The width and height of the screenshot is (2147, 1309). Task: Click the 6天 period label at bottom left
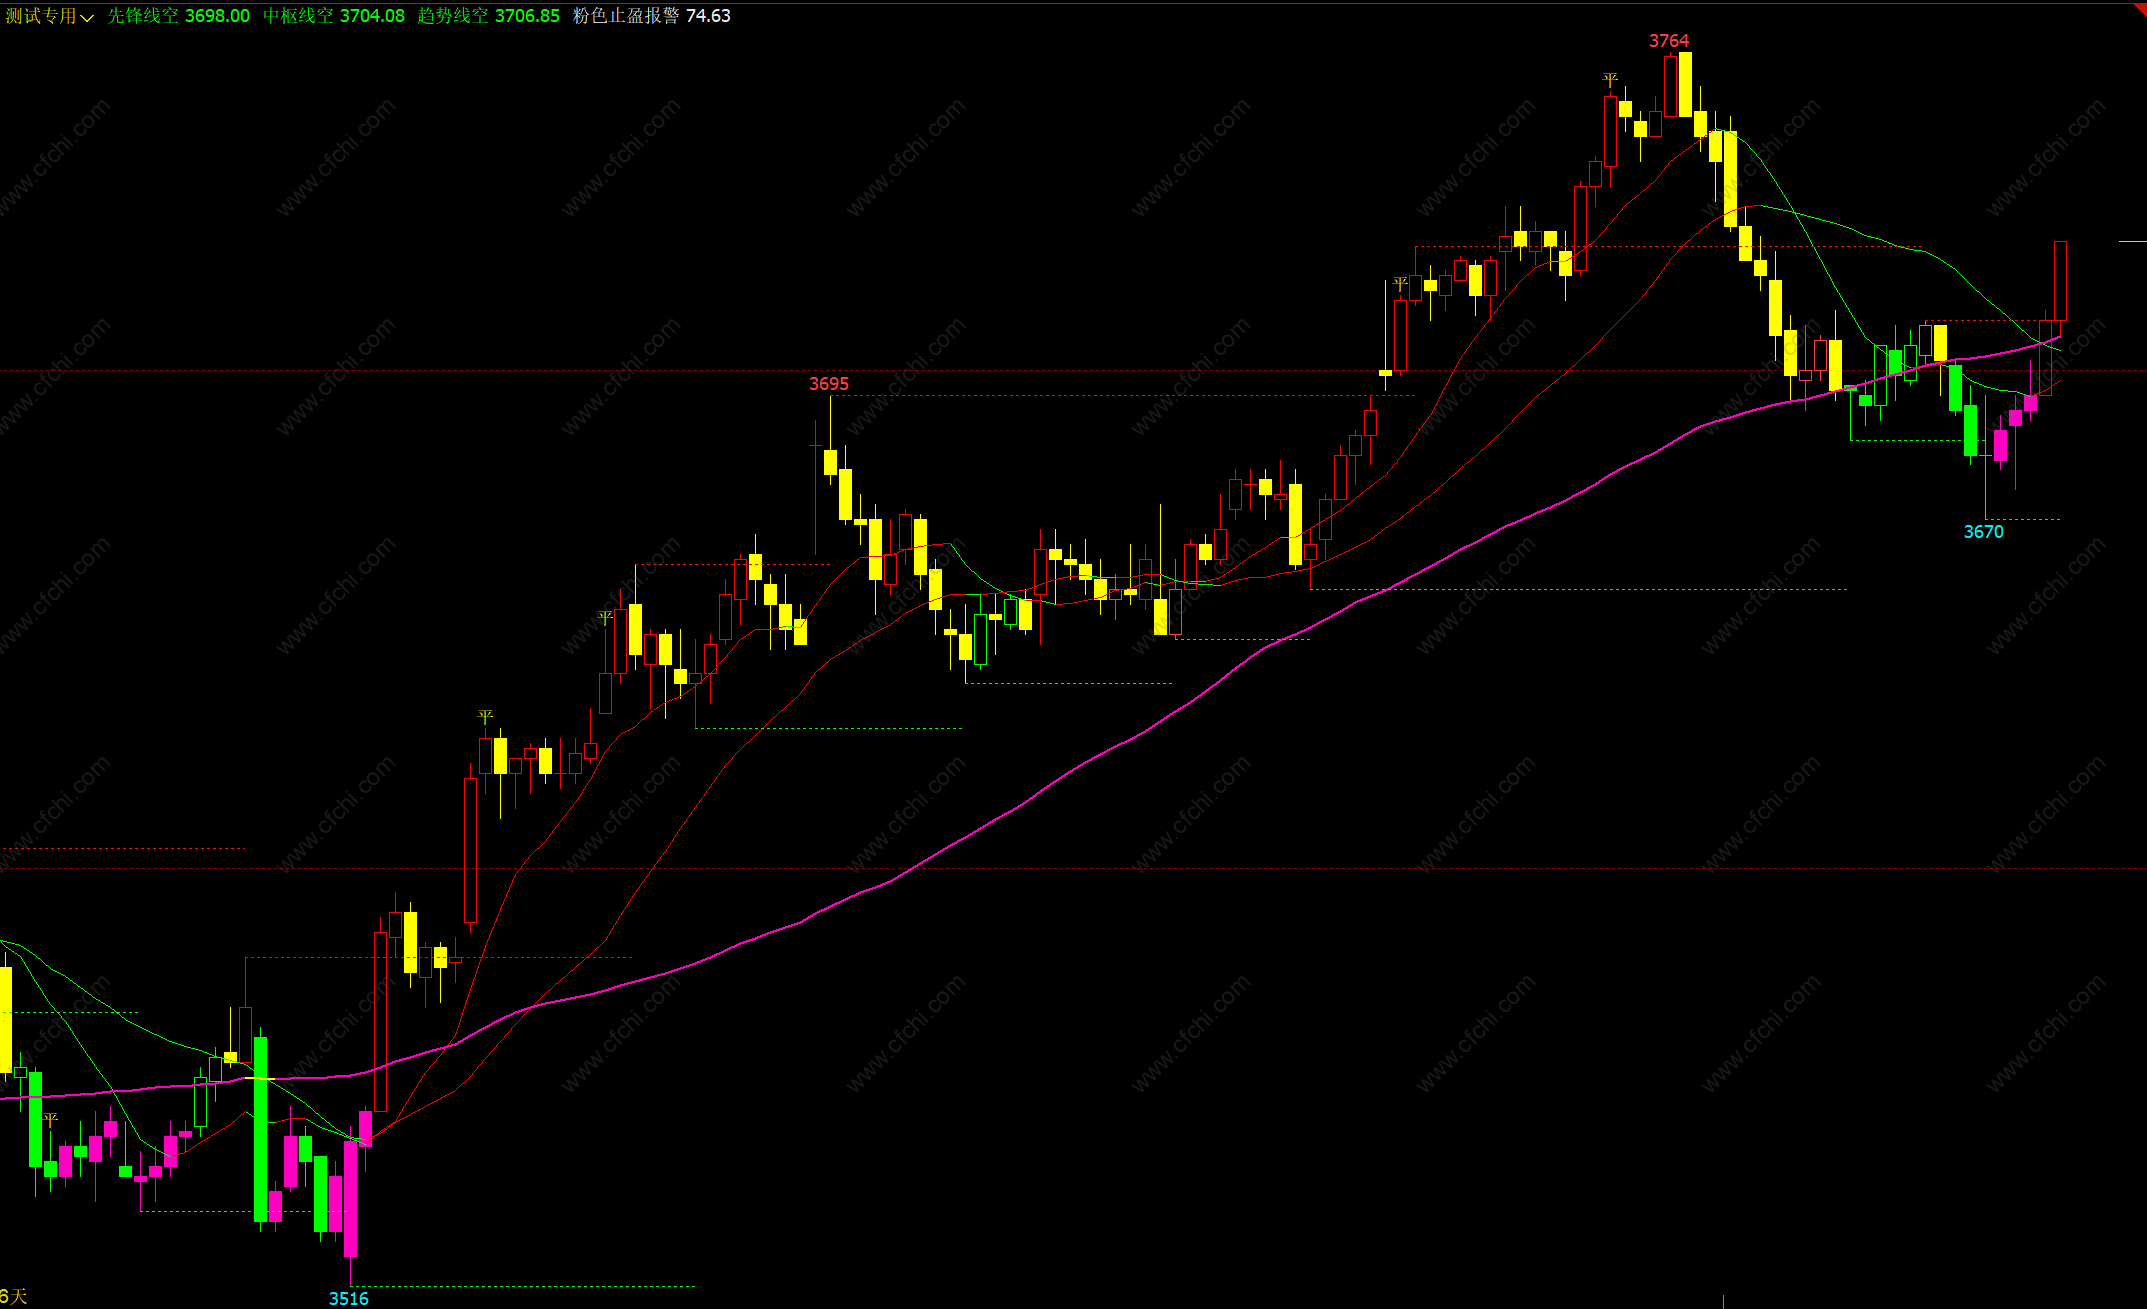point(13,1296)
